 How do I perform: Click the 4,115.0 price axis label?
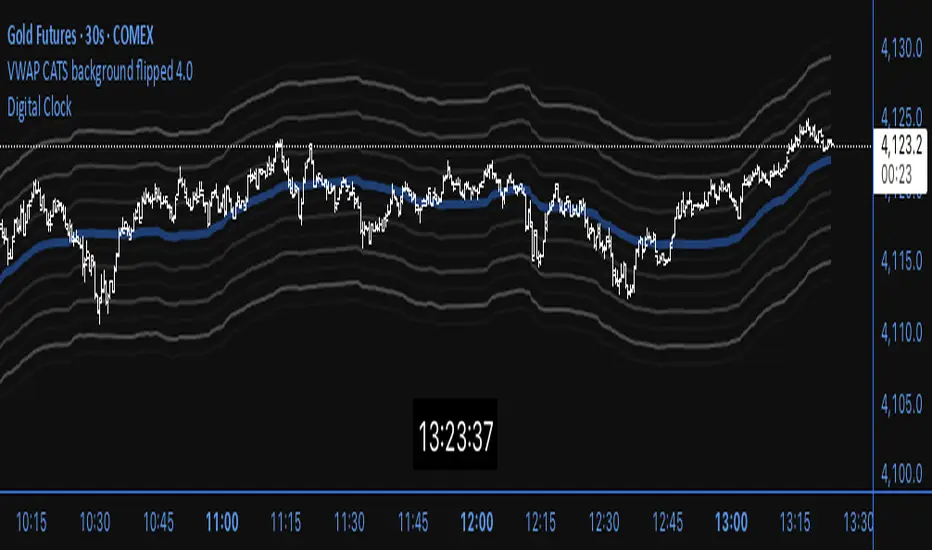point(902,261)
